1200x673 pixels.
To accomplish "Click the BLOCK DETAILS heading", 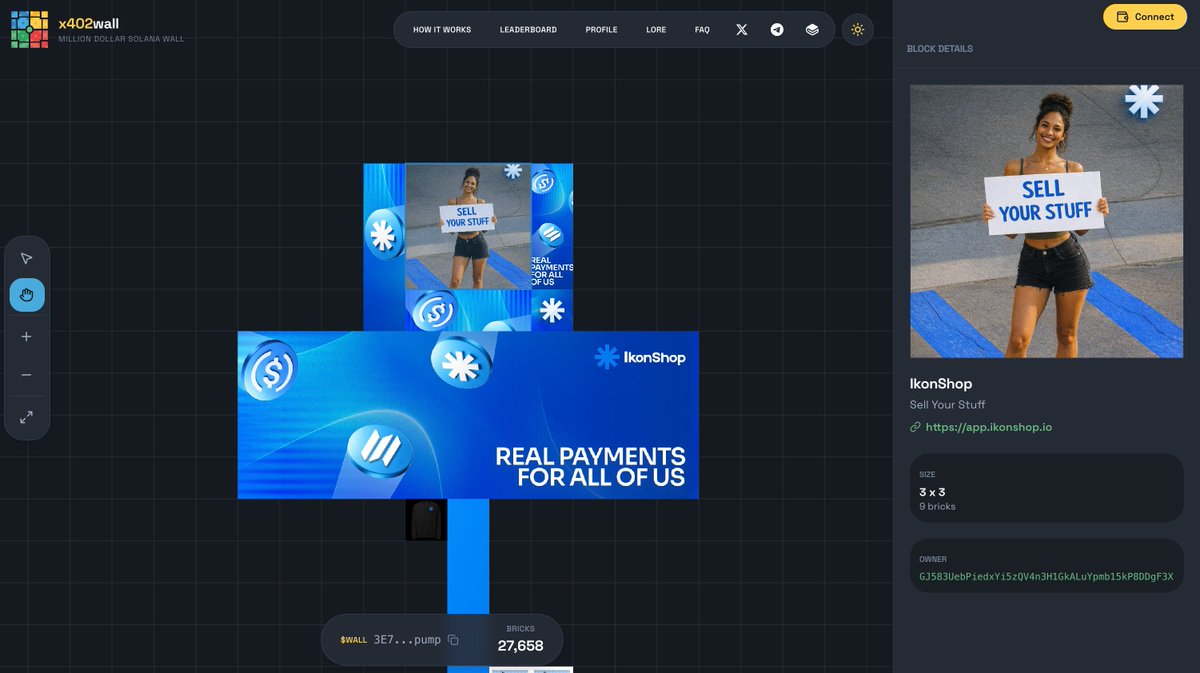I will [x=940, y=49].
